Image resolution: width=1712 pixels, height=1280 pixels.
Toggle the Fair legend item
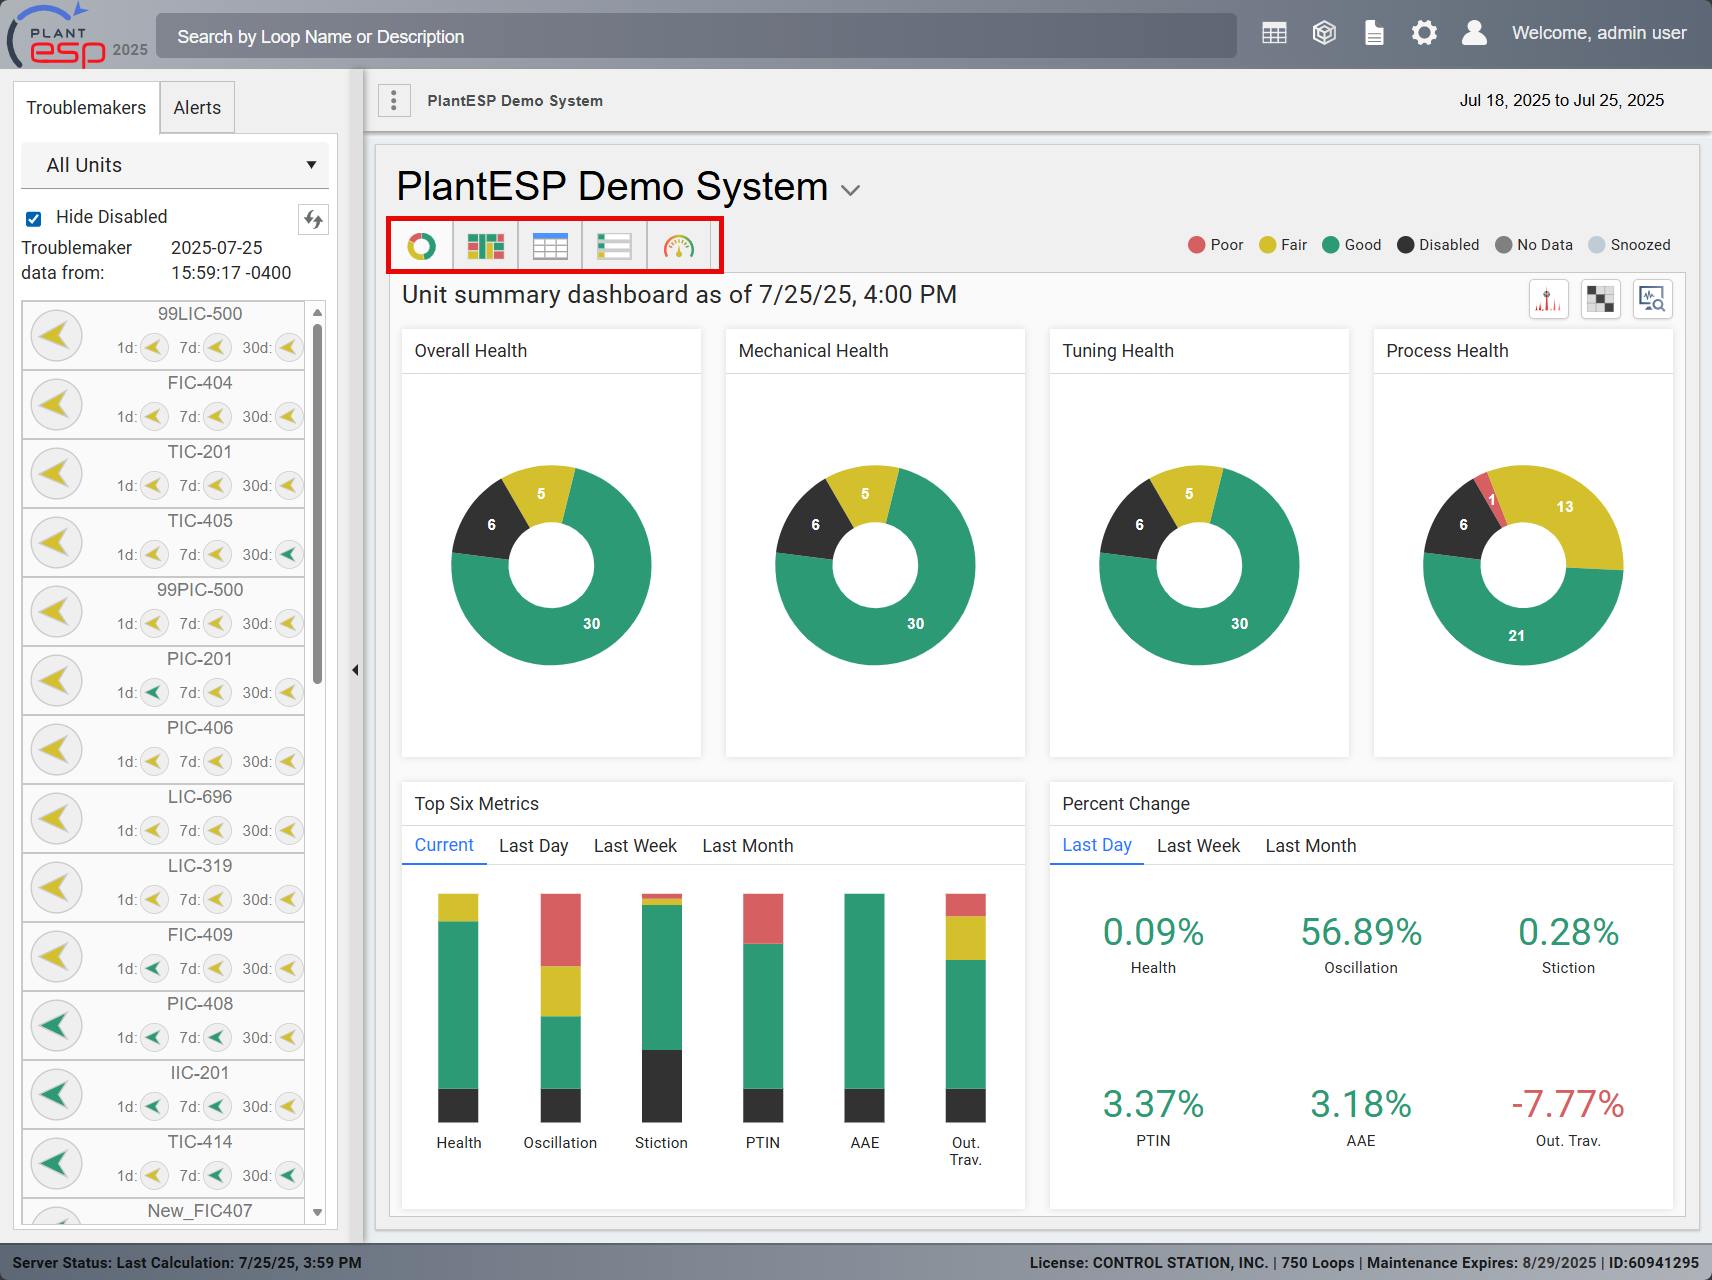tap(1283, 245)
